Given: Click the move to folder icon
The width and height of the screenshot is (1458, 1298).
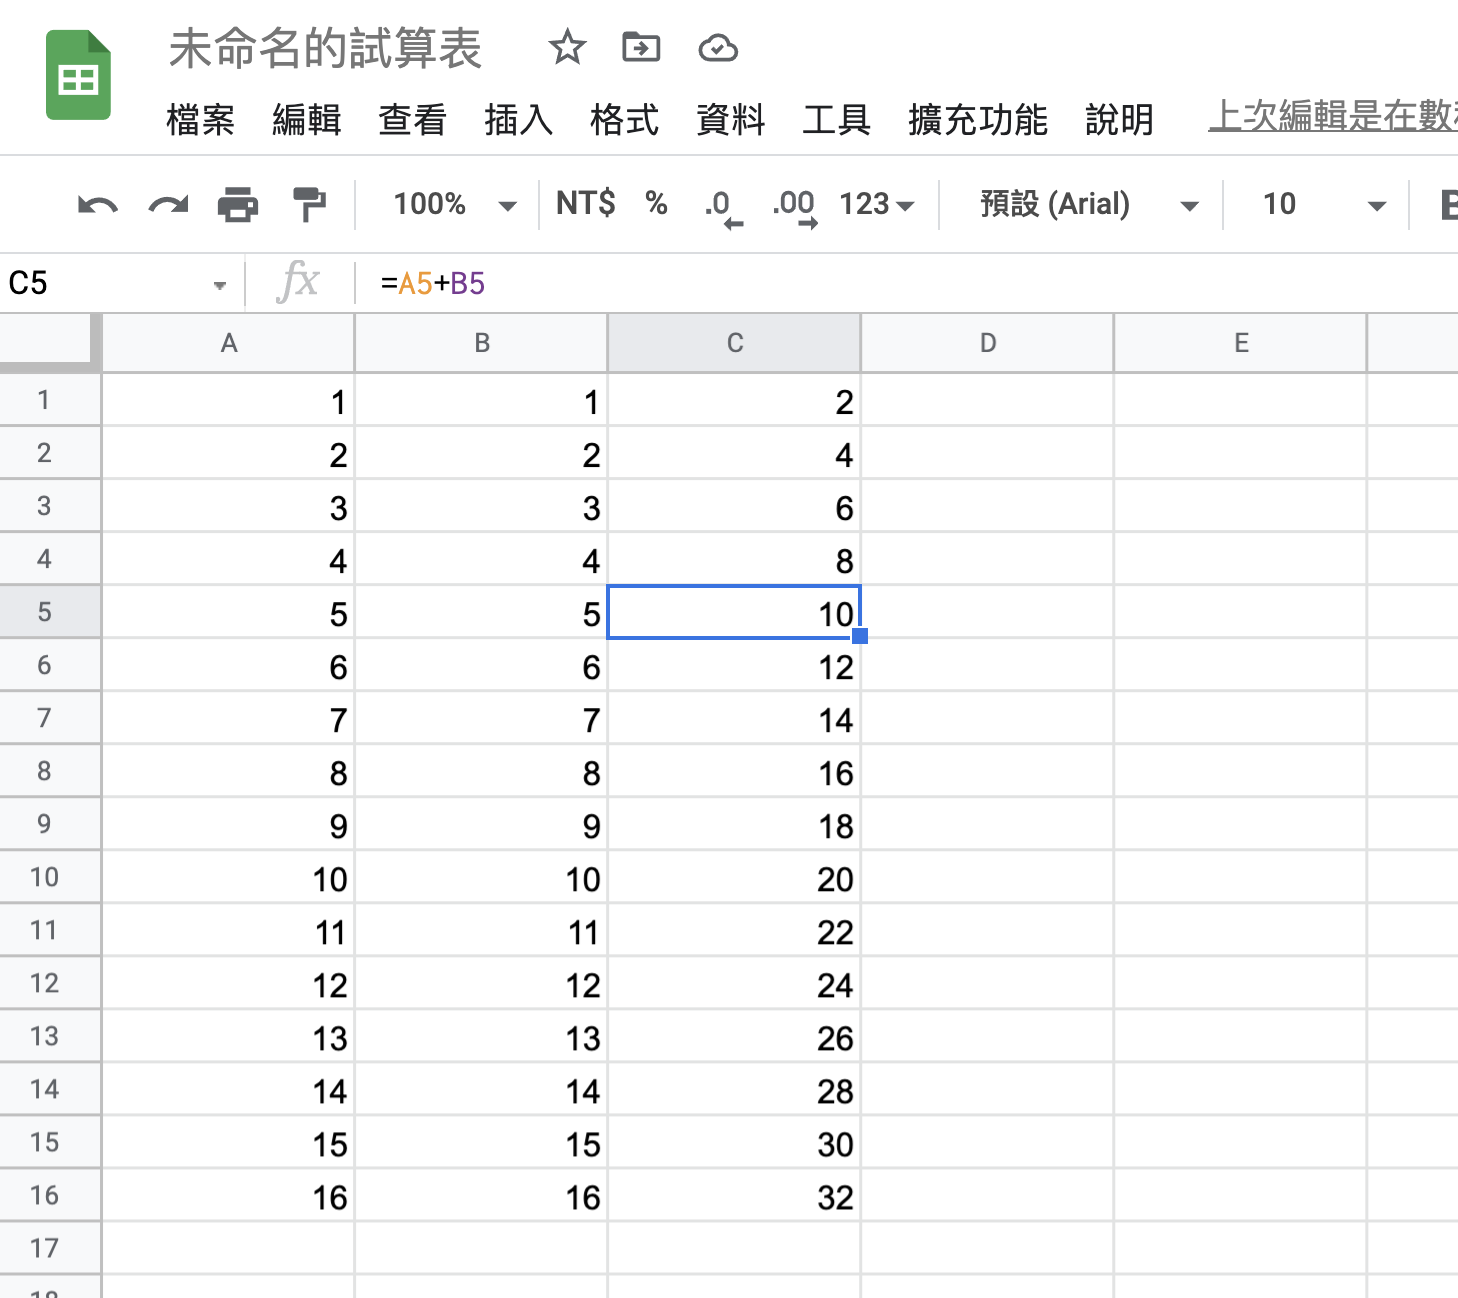Looking at the screenshot, I should coord(641,47).
